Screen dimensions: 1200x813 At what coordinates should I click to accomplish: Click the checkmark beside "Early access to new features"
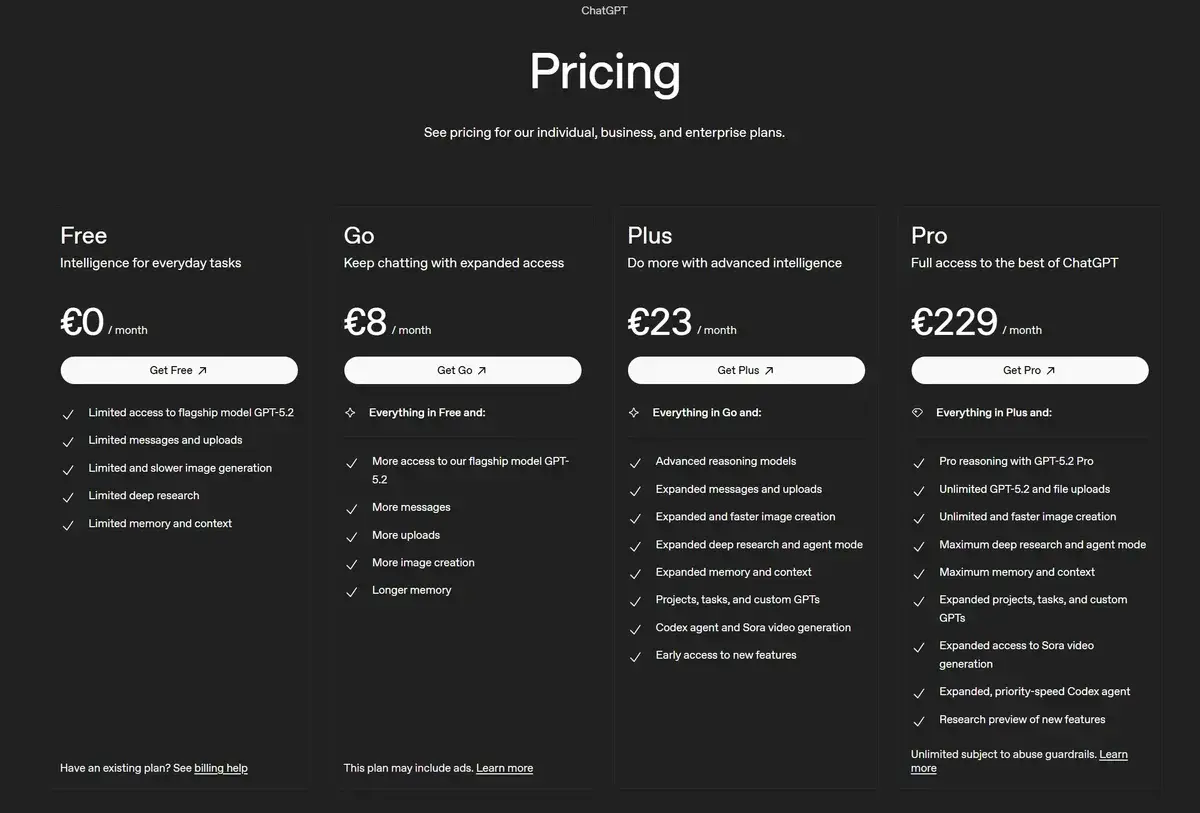coord(636,655)
